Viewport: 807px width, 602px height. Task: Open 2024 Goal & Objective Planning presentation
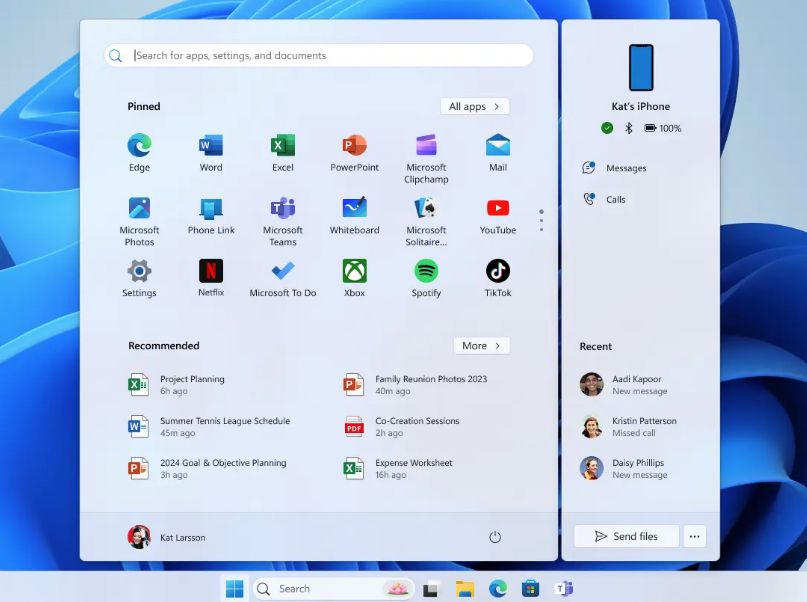click(207, 469)
